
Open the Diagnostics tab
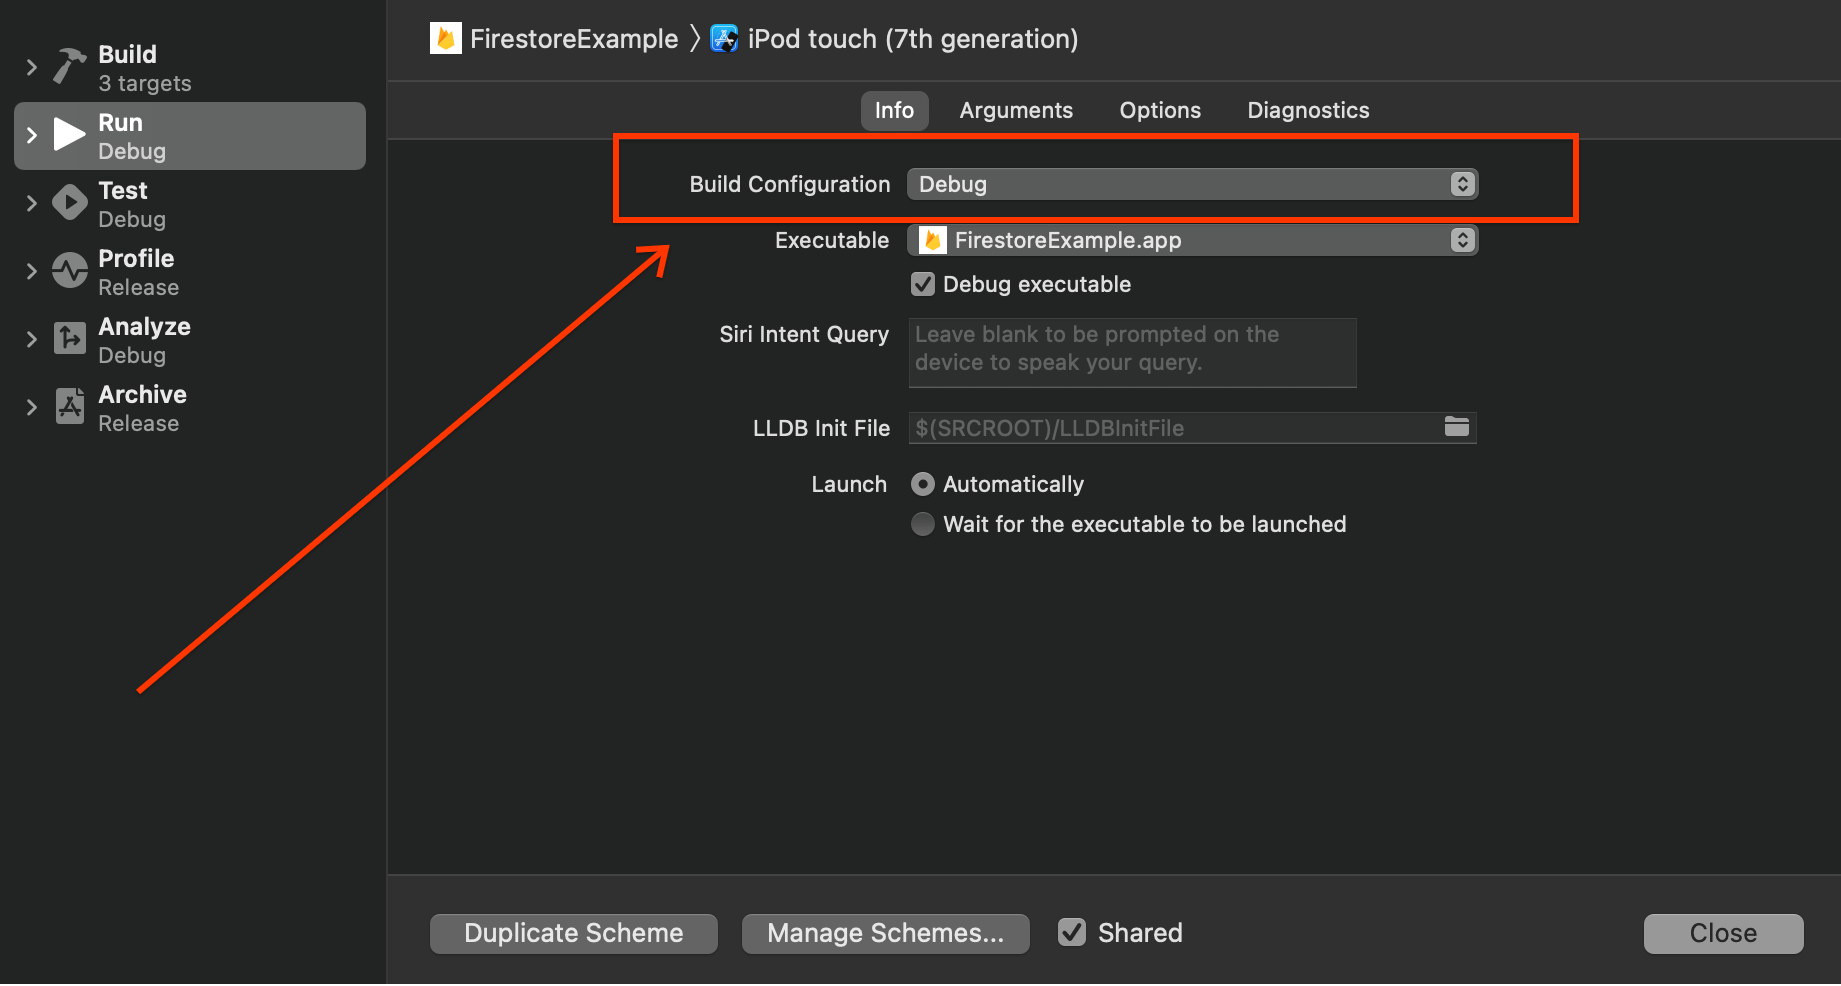[x=1307, y=110]
